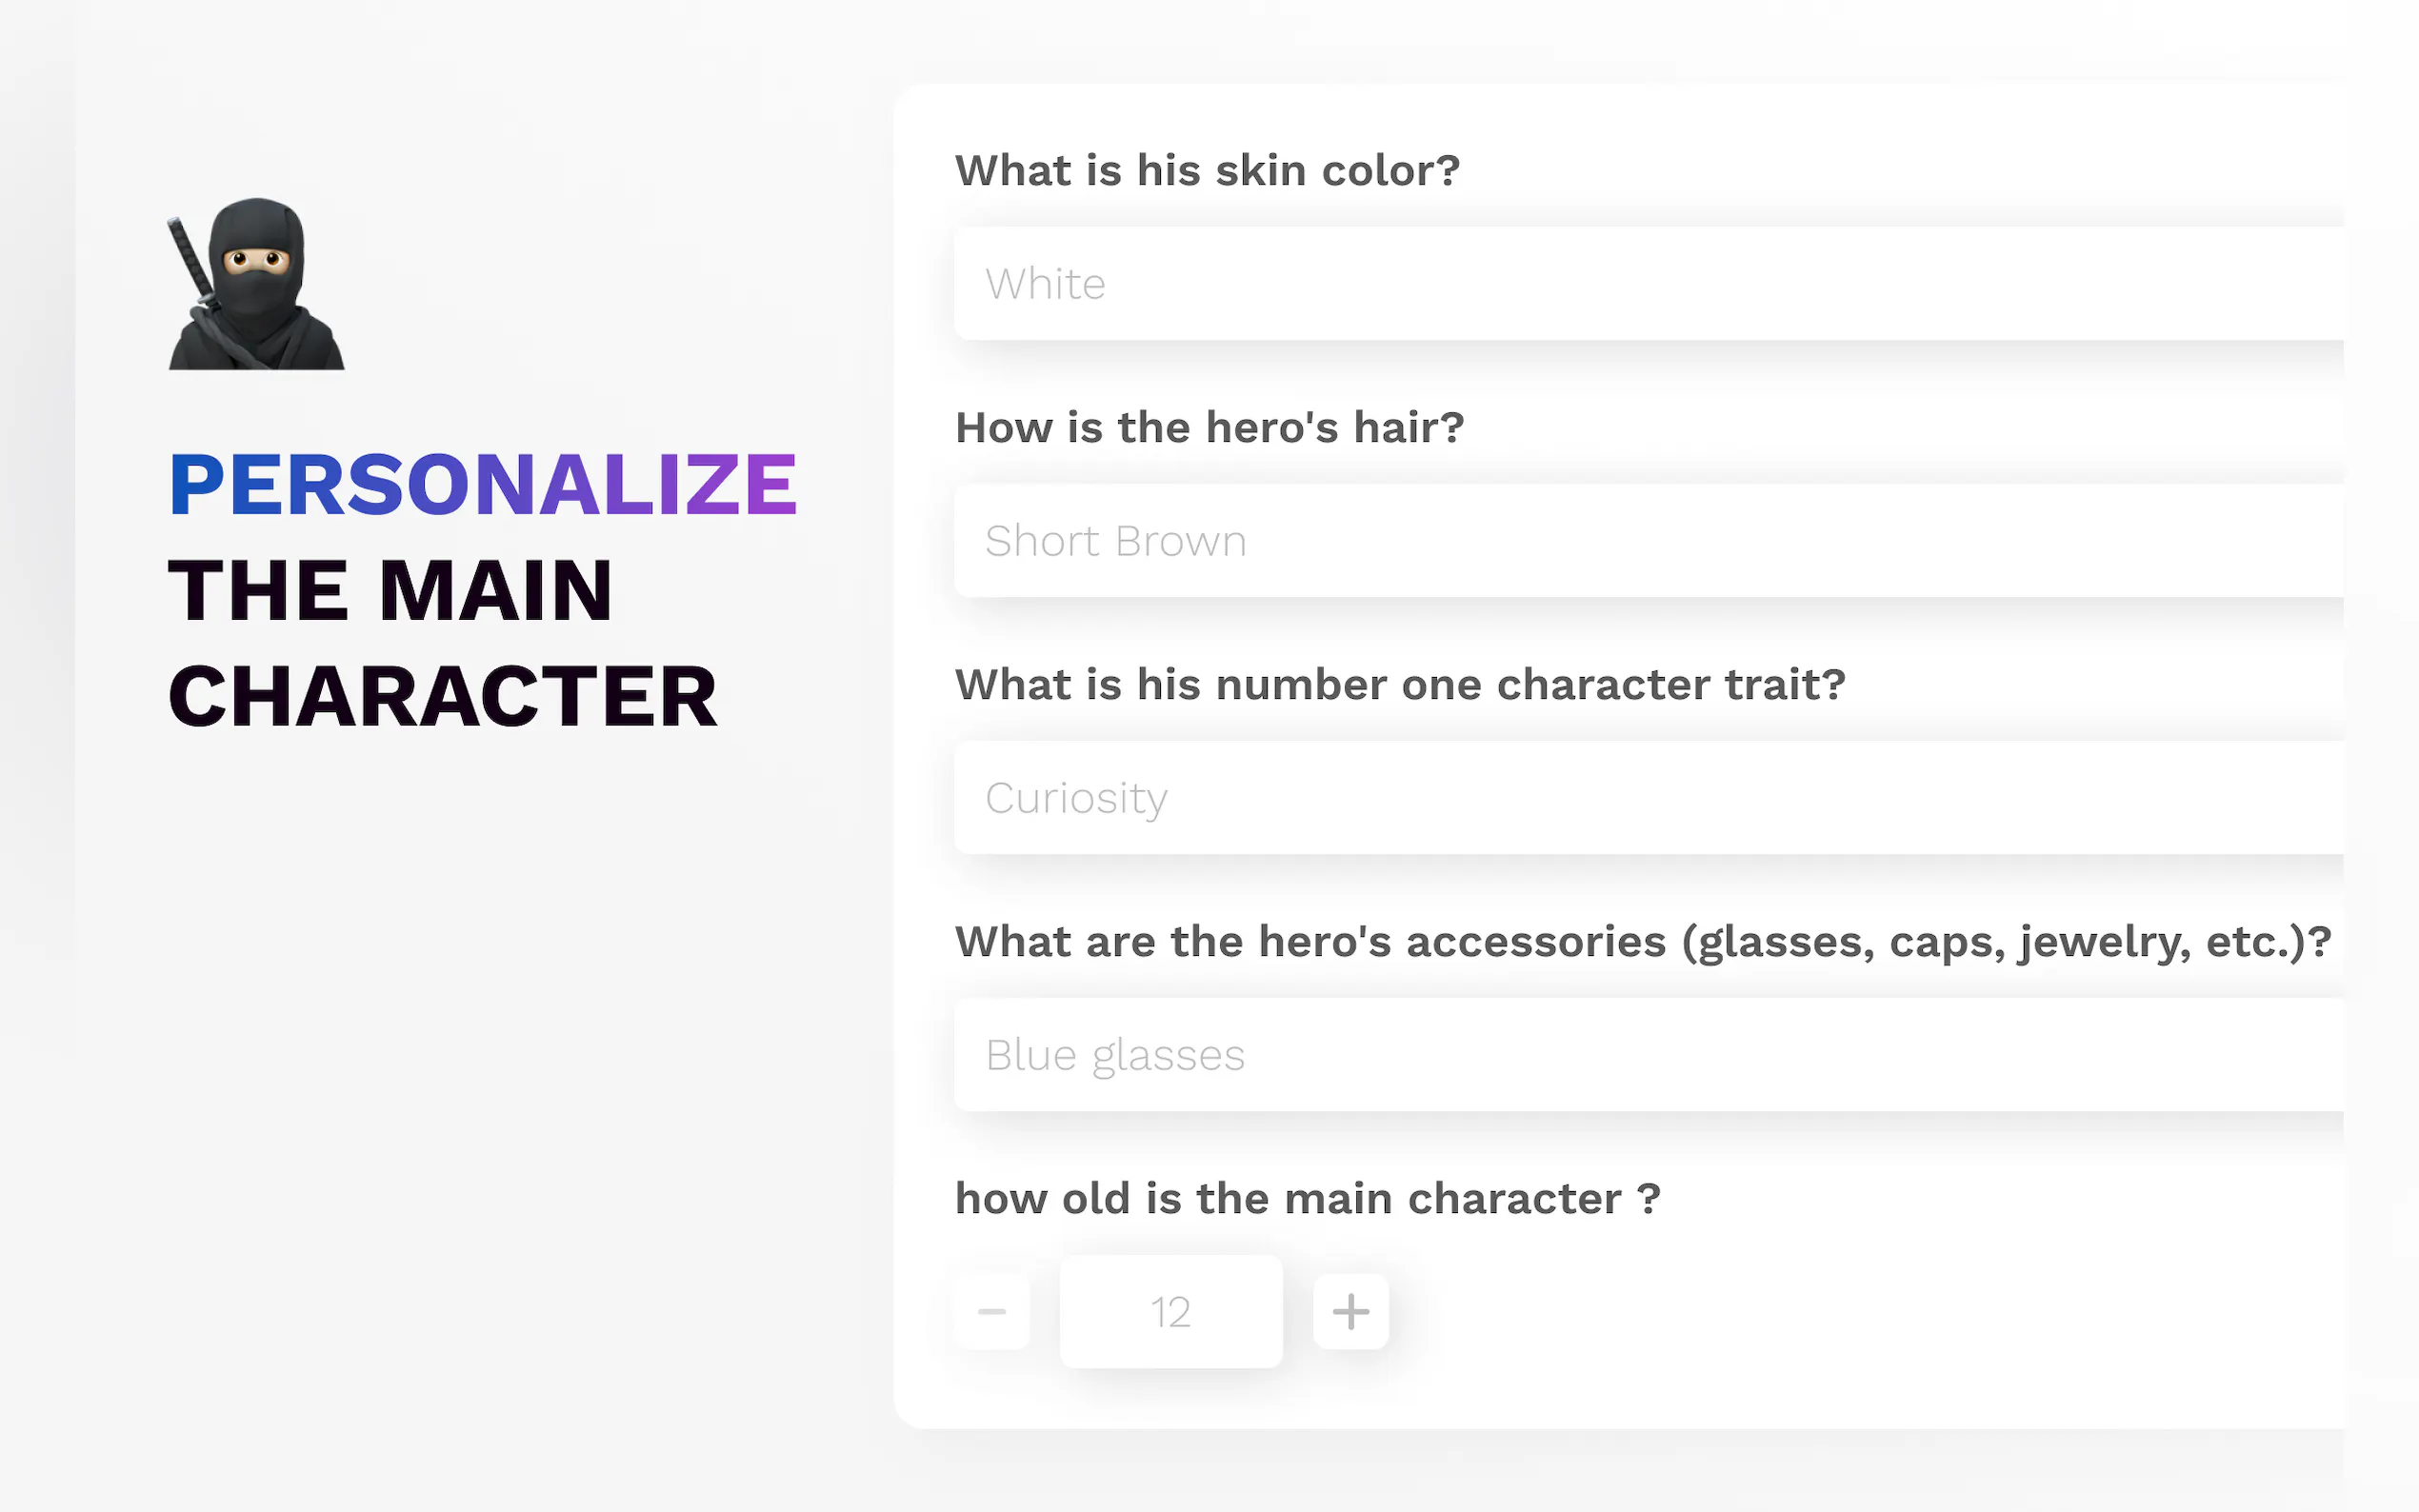The image size is (2419, 1512).
Task: Click 'THE MAIN CHARACTER' heading text
Action: pos(390,591)
